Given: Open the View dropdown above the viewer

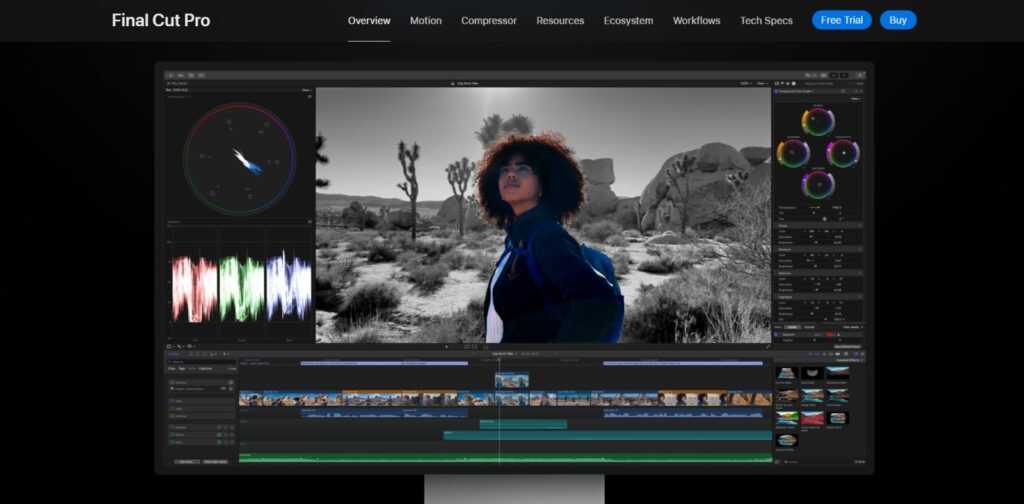Looking at the screenshot, I should tap(763, 83).
